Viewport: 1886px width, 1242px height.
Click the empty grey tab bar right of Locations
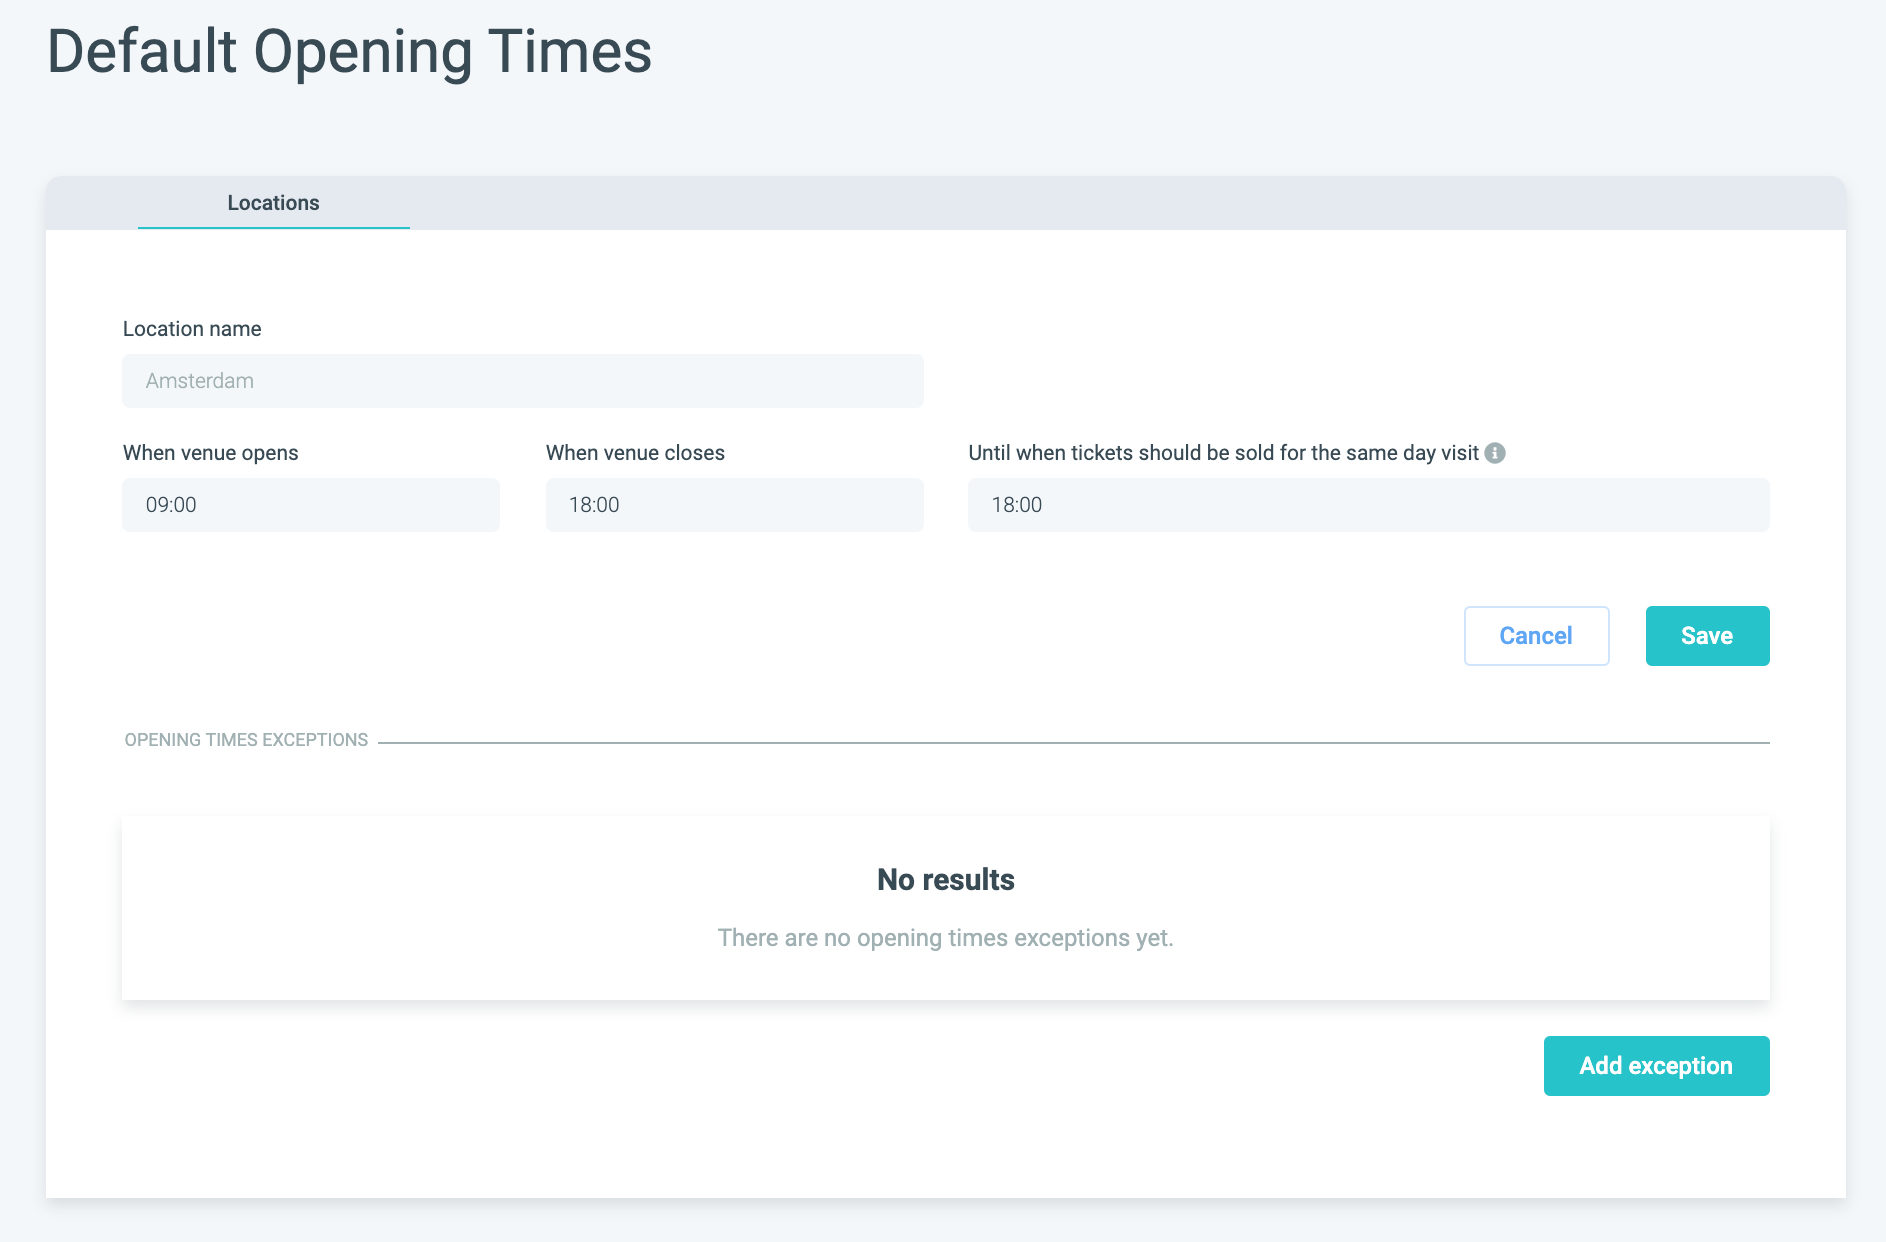coord(1100,203)
